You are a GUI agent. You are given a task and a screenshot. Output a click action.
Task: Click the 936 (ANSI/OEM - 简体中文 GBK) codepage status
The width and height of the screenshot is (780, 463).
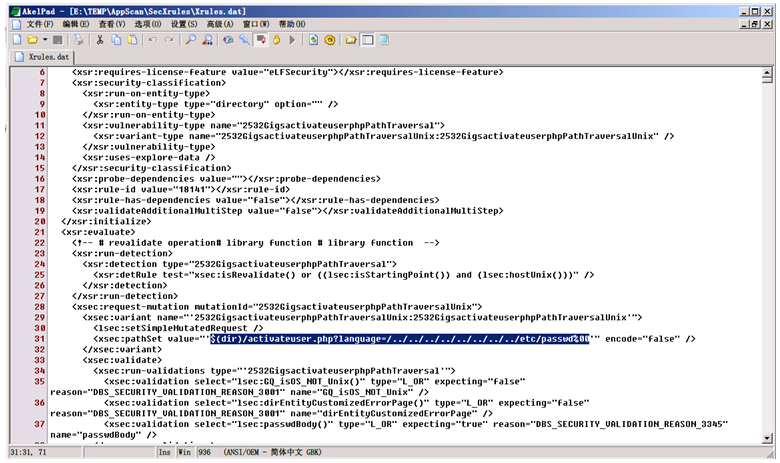(x=259, y=452)
